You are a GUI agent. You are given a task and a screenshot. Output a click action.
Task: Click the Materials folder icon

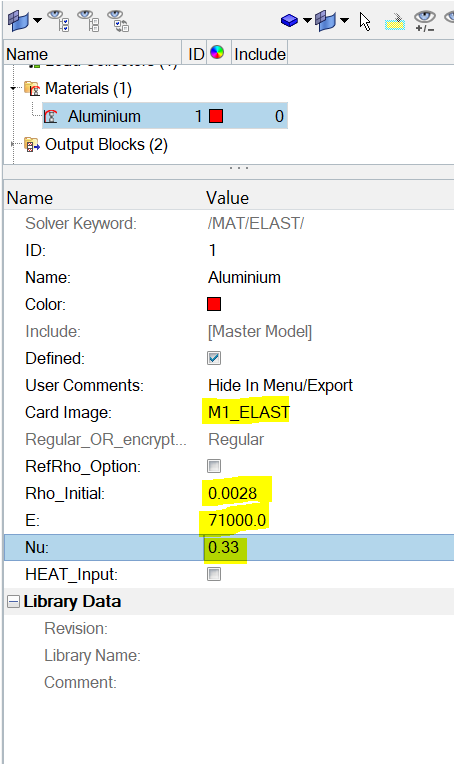[32, 89]
